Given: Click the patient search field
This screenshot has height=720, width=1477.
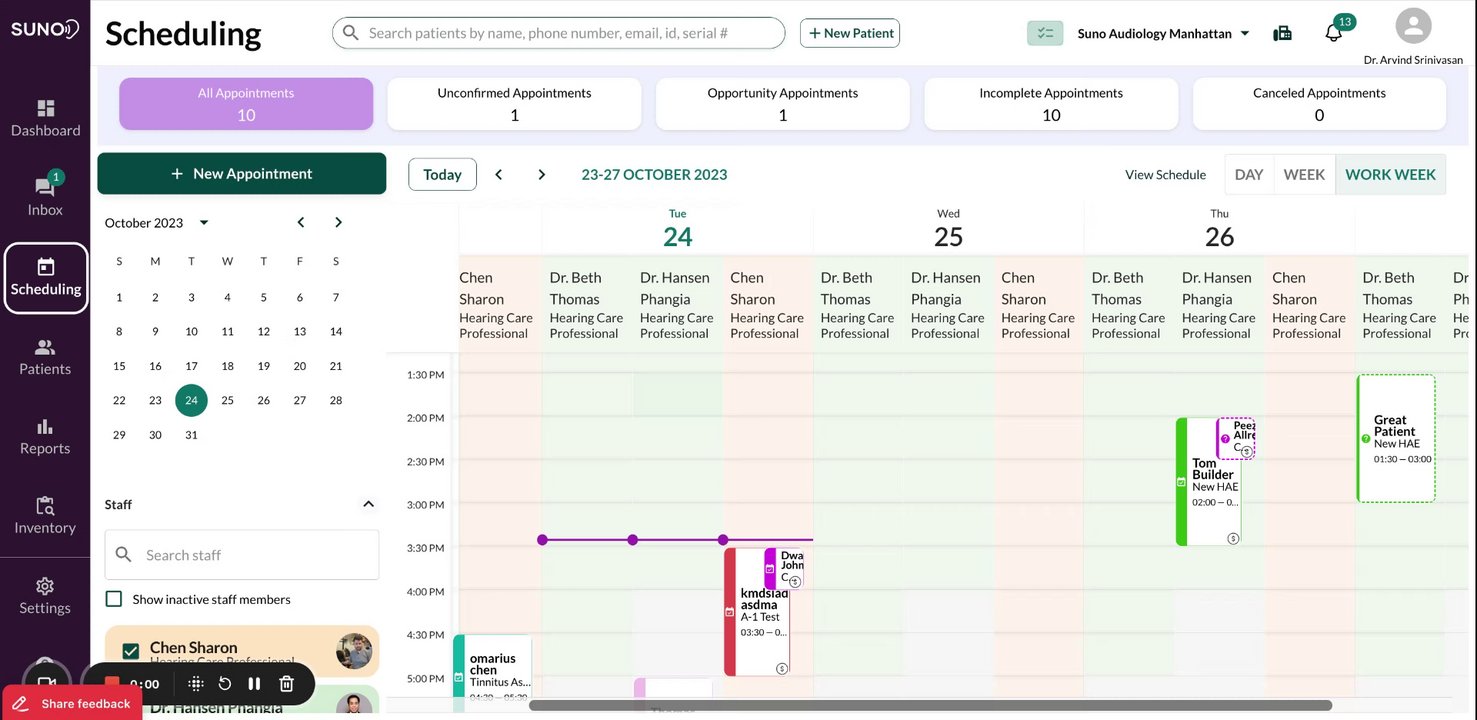Looking at the screenshot, I should coord(570,33).
